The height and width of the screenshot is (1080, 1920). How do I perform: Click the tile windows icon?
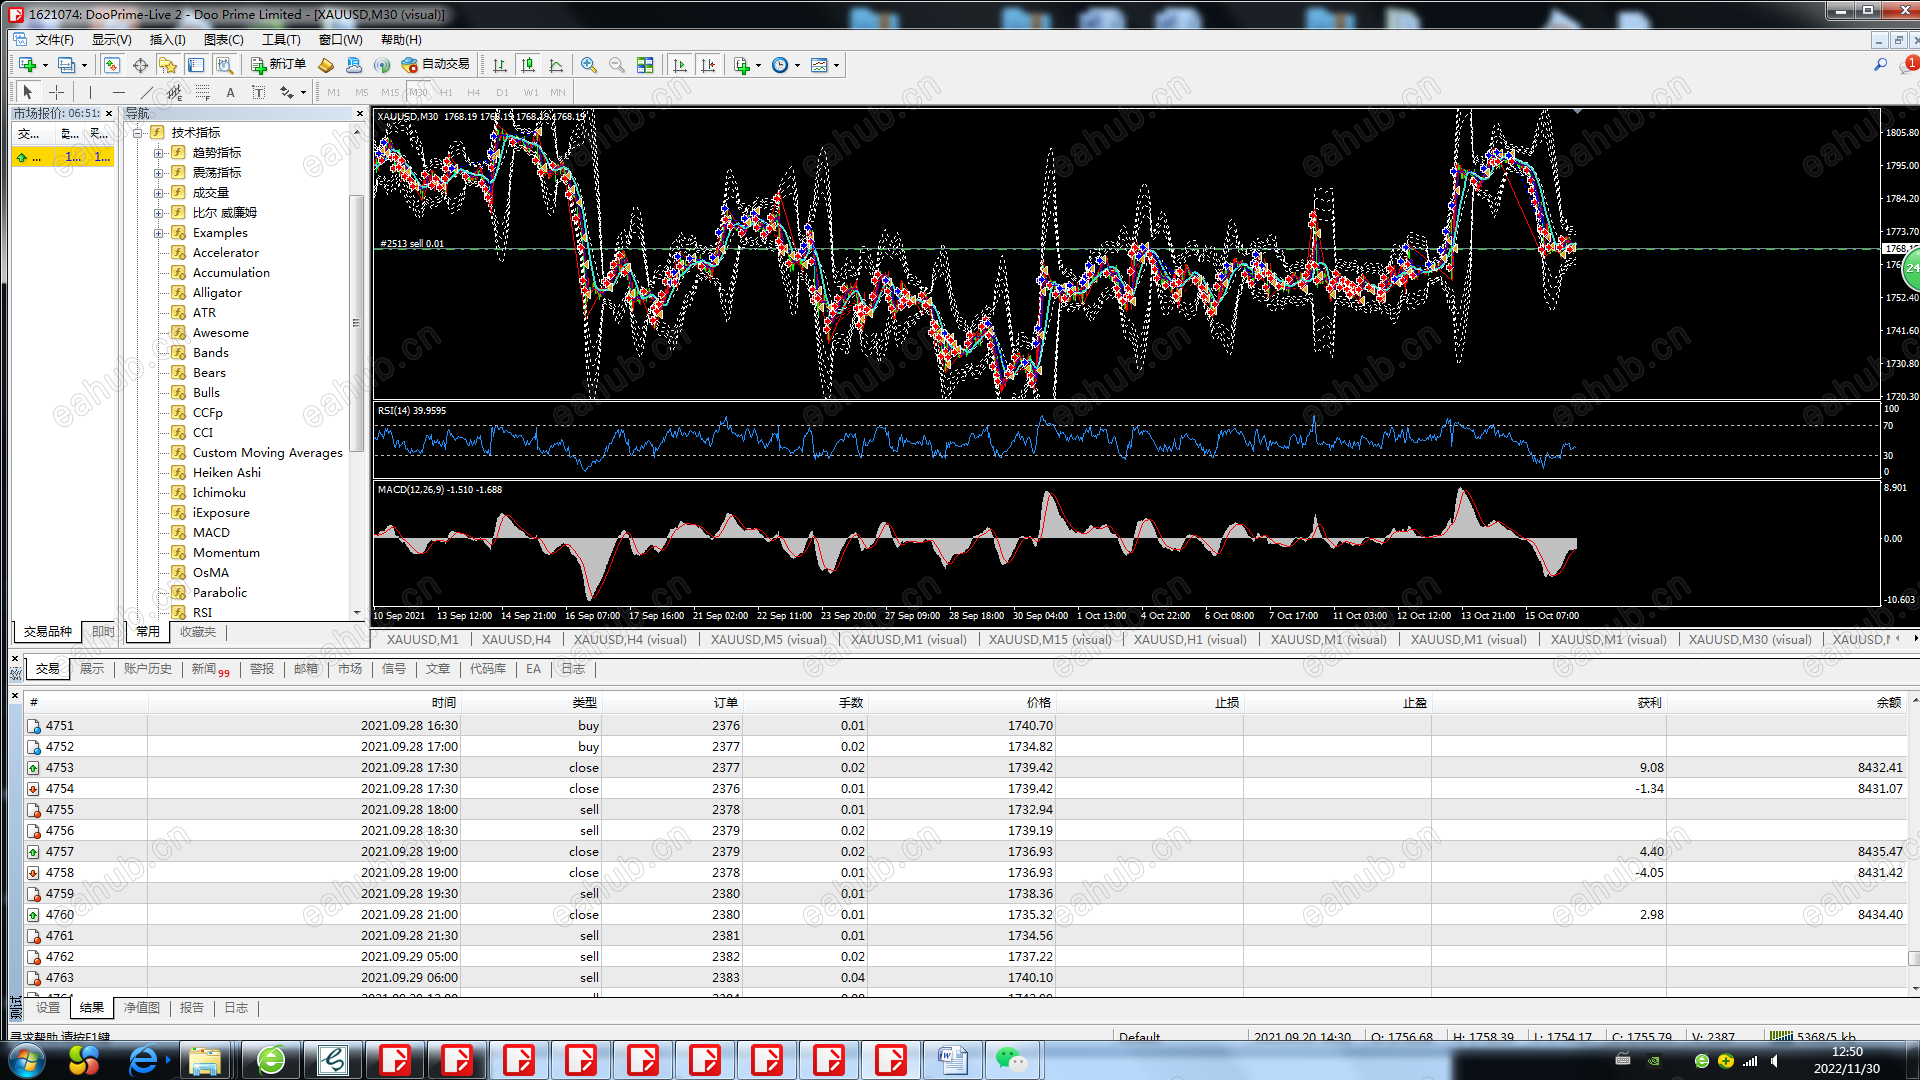coord(645,65)
